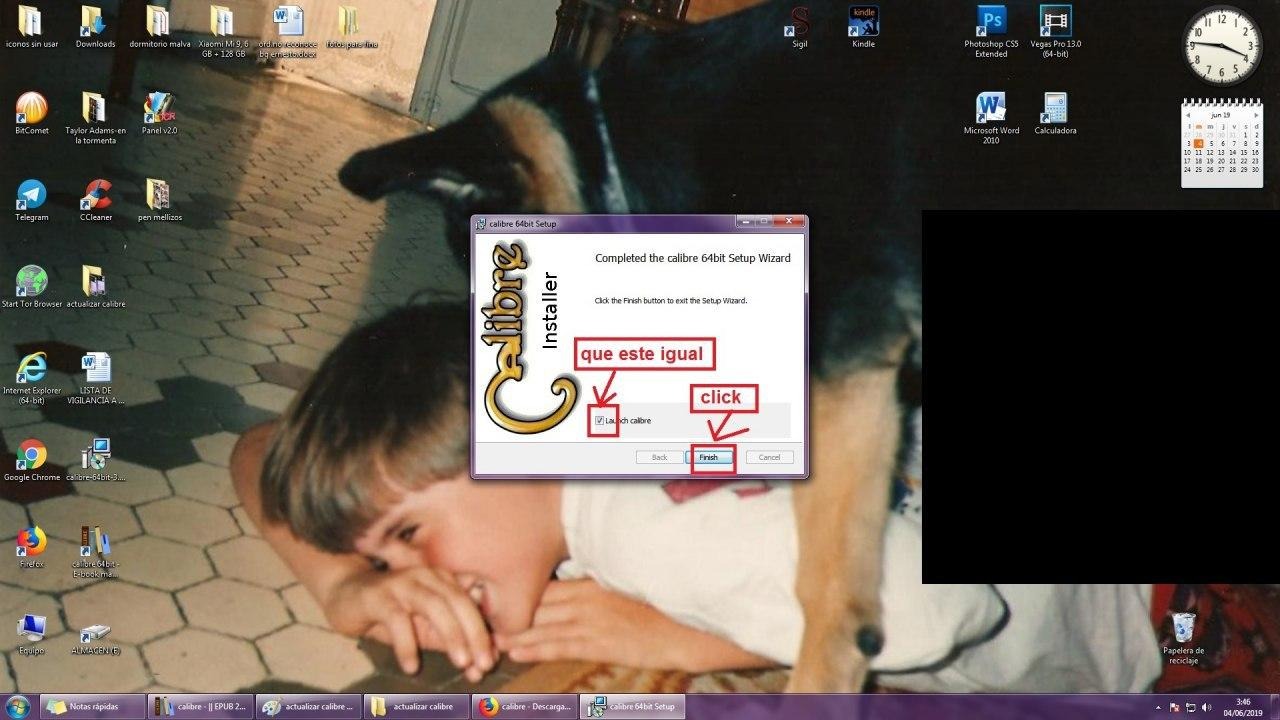Click the taskbar clock showing 3:46

coord(1243,707)
